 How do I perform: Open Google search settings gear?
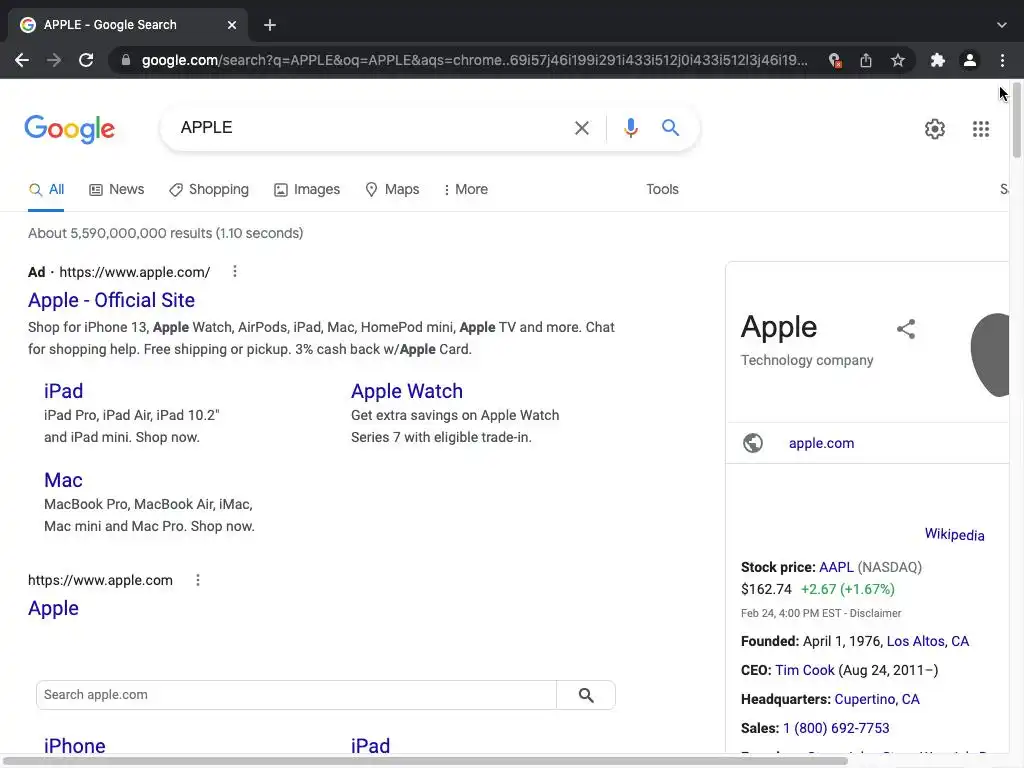click(935, 129)
